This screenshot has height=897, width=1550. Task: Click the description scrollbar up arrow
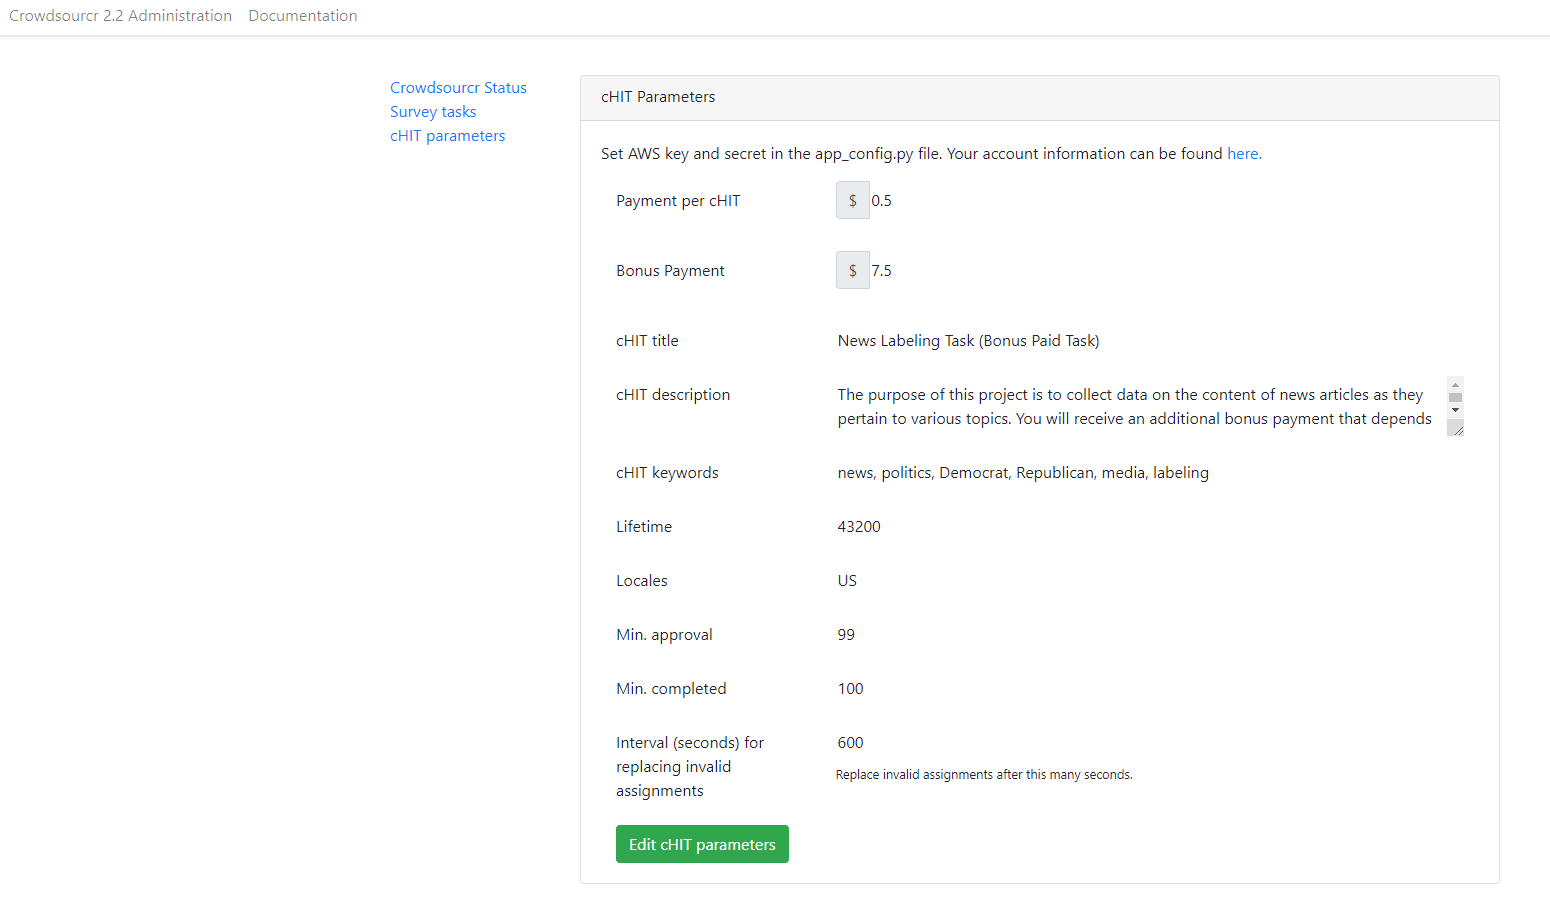click(1455, 385)
